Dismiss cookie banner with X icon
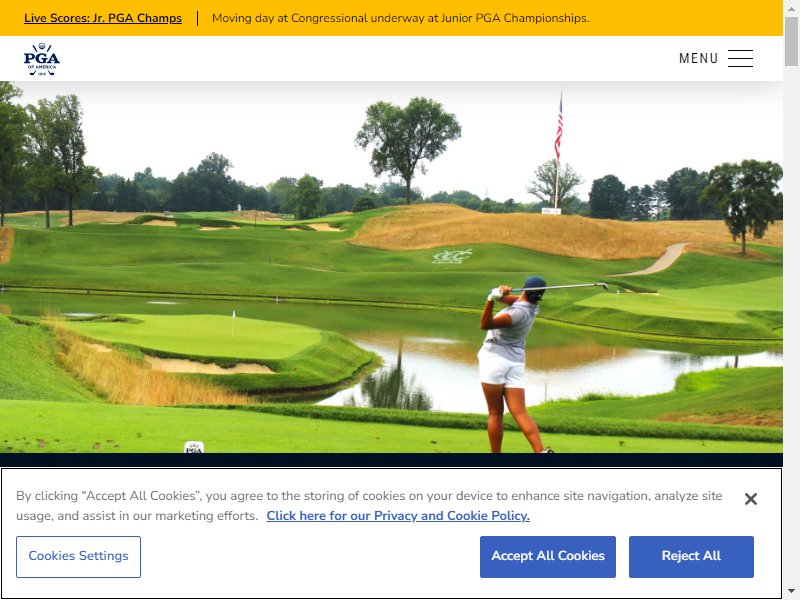800x600 pixels. (x=751, y=499)
